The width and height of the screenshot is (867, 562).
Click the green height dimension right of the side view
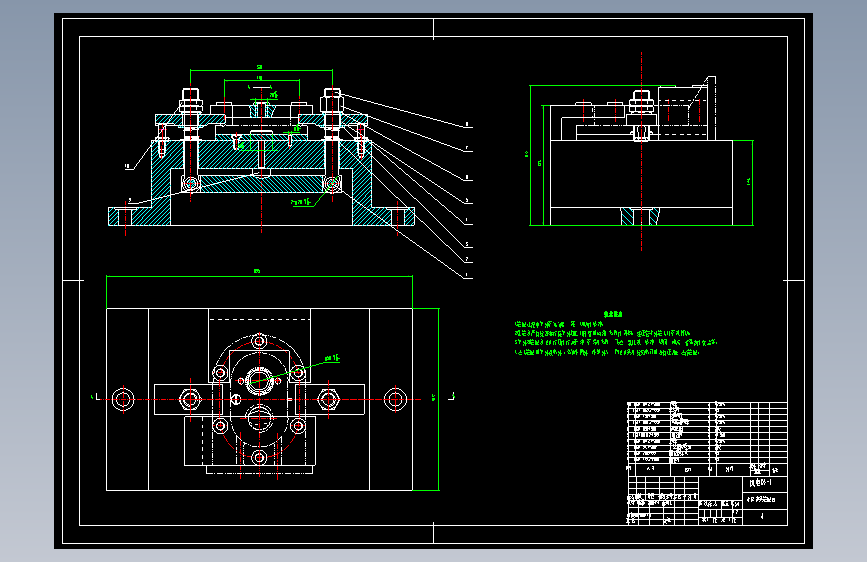click(x=751, y=183)
